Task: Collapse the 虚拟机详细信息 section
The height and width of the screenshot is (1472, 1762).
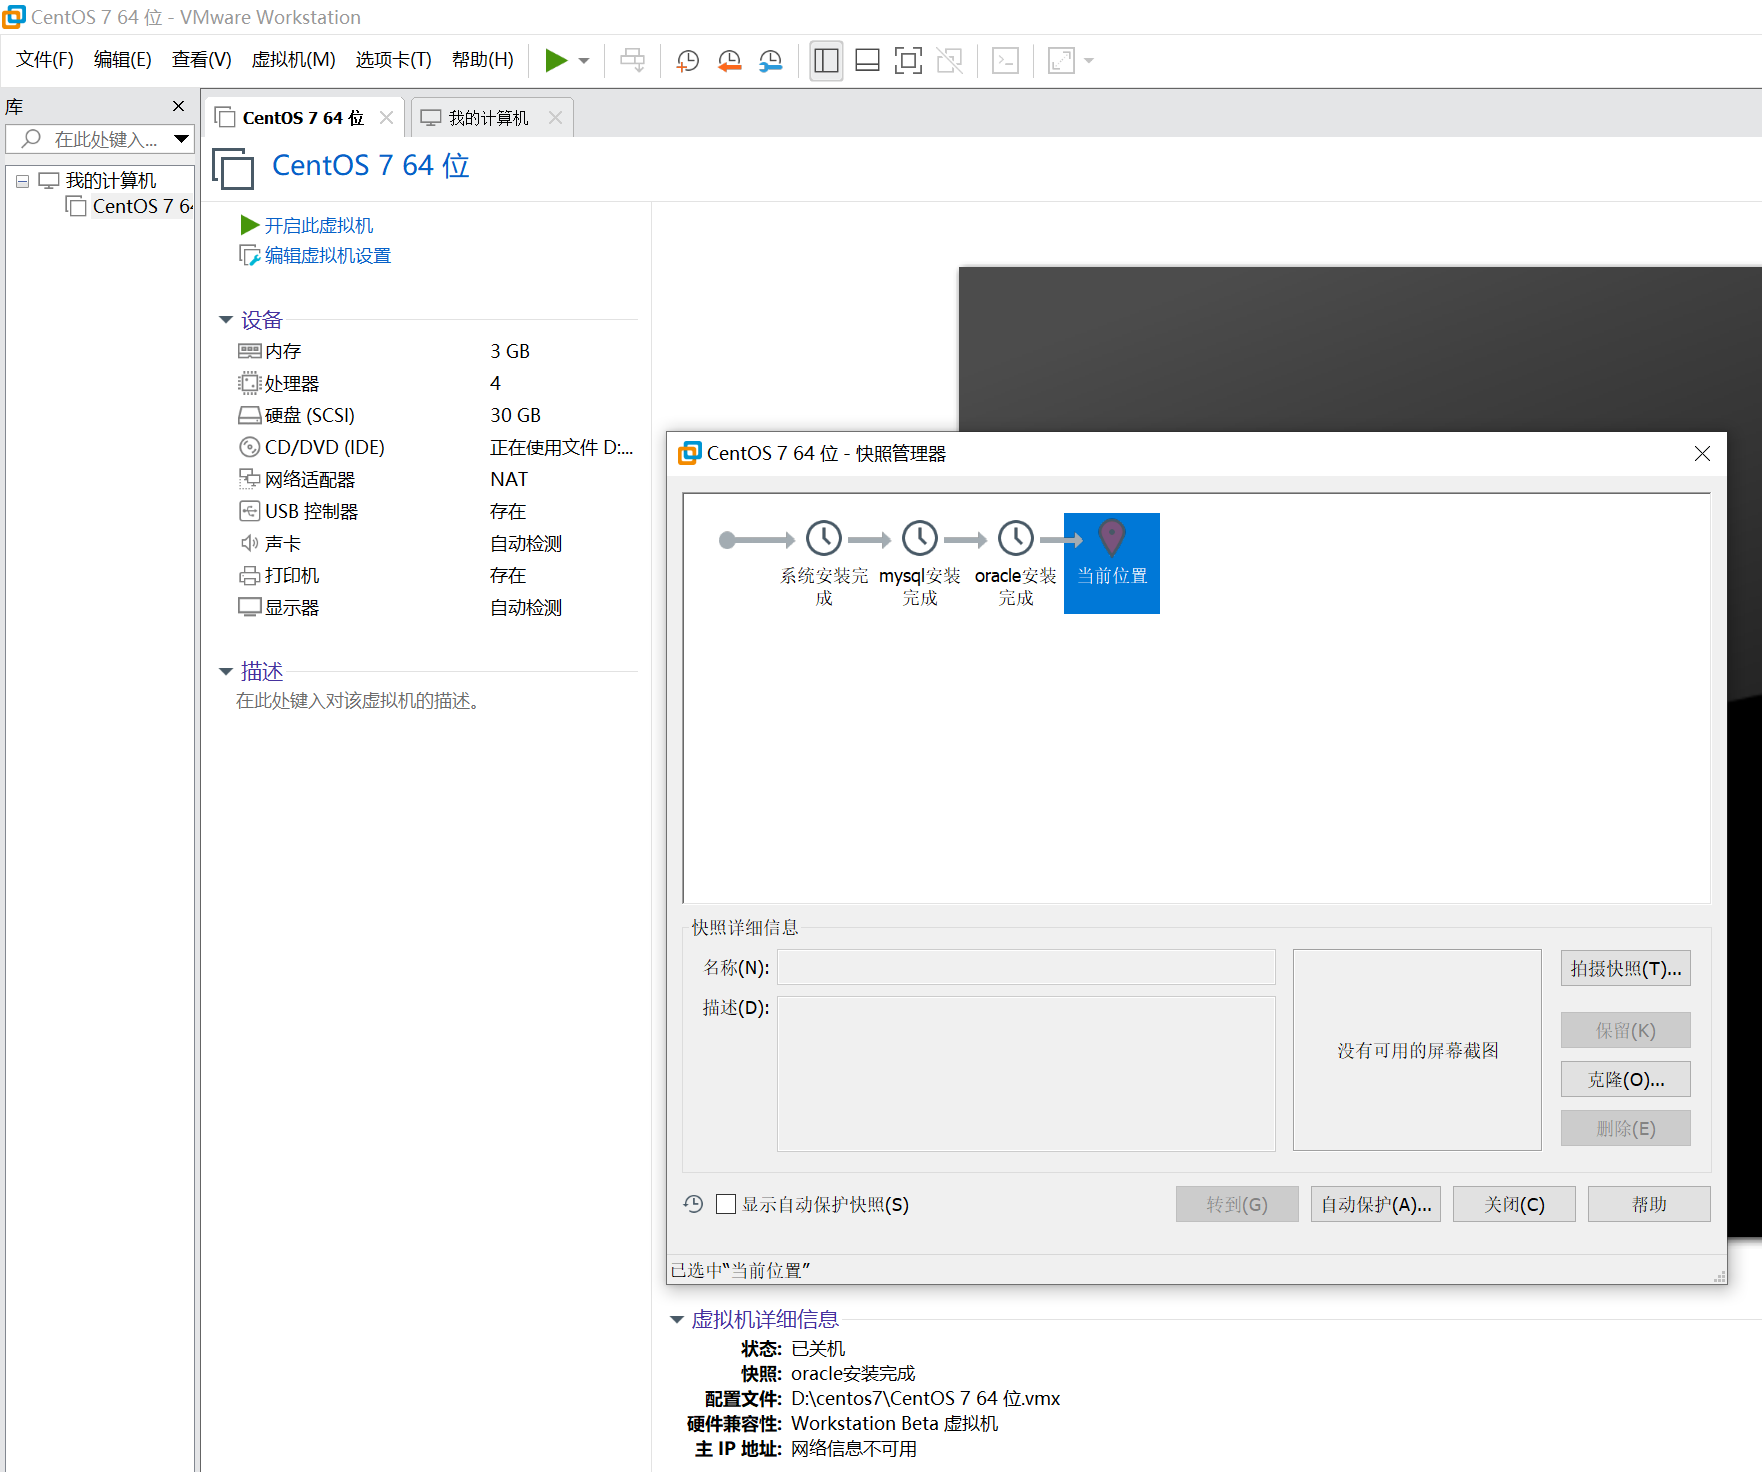Action: coord(677,1320)
